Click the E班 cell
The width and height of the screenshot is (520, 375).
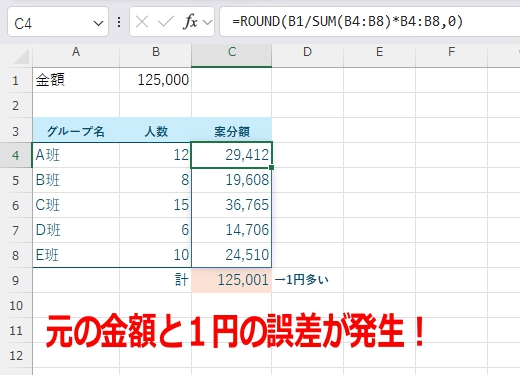(76, 255)
